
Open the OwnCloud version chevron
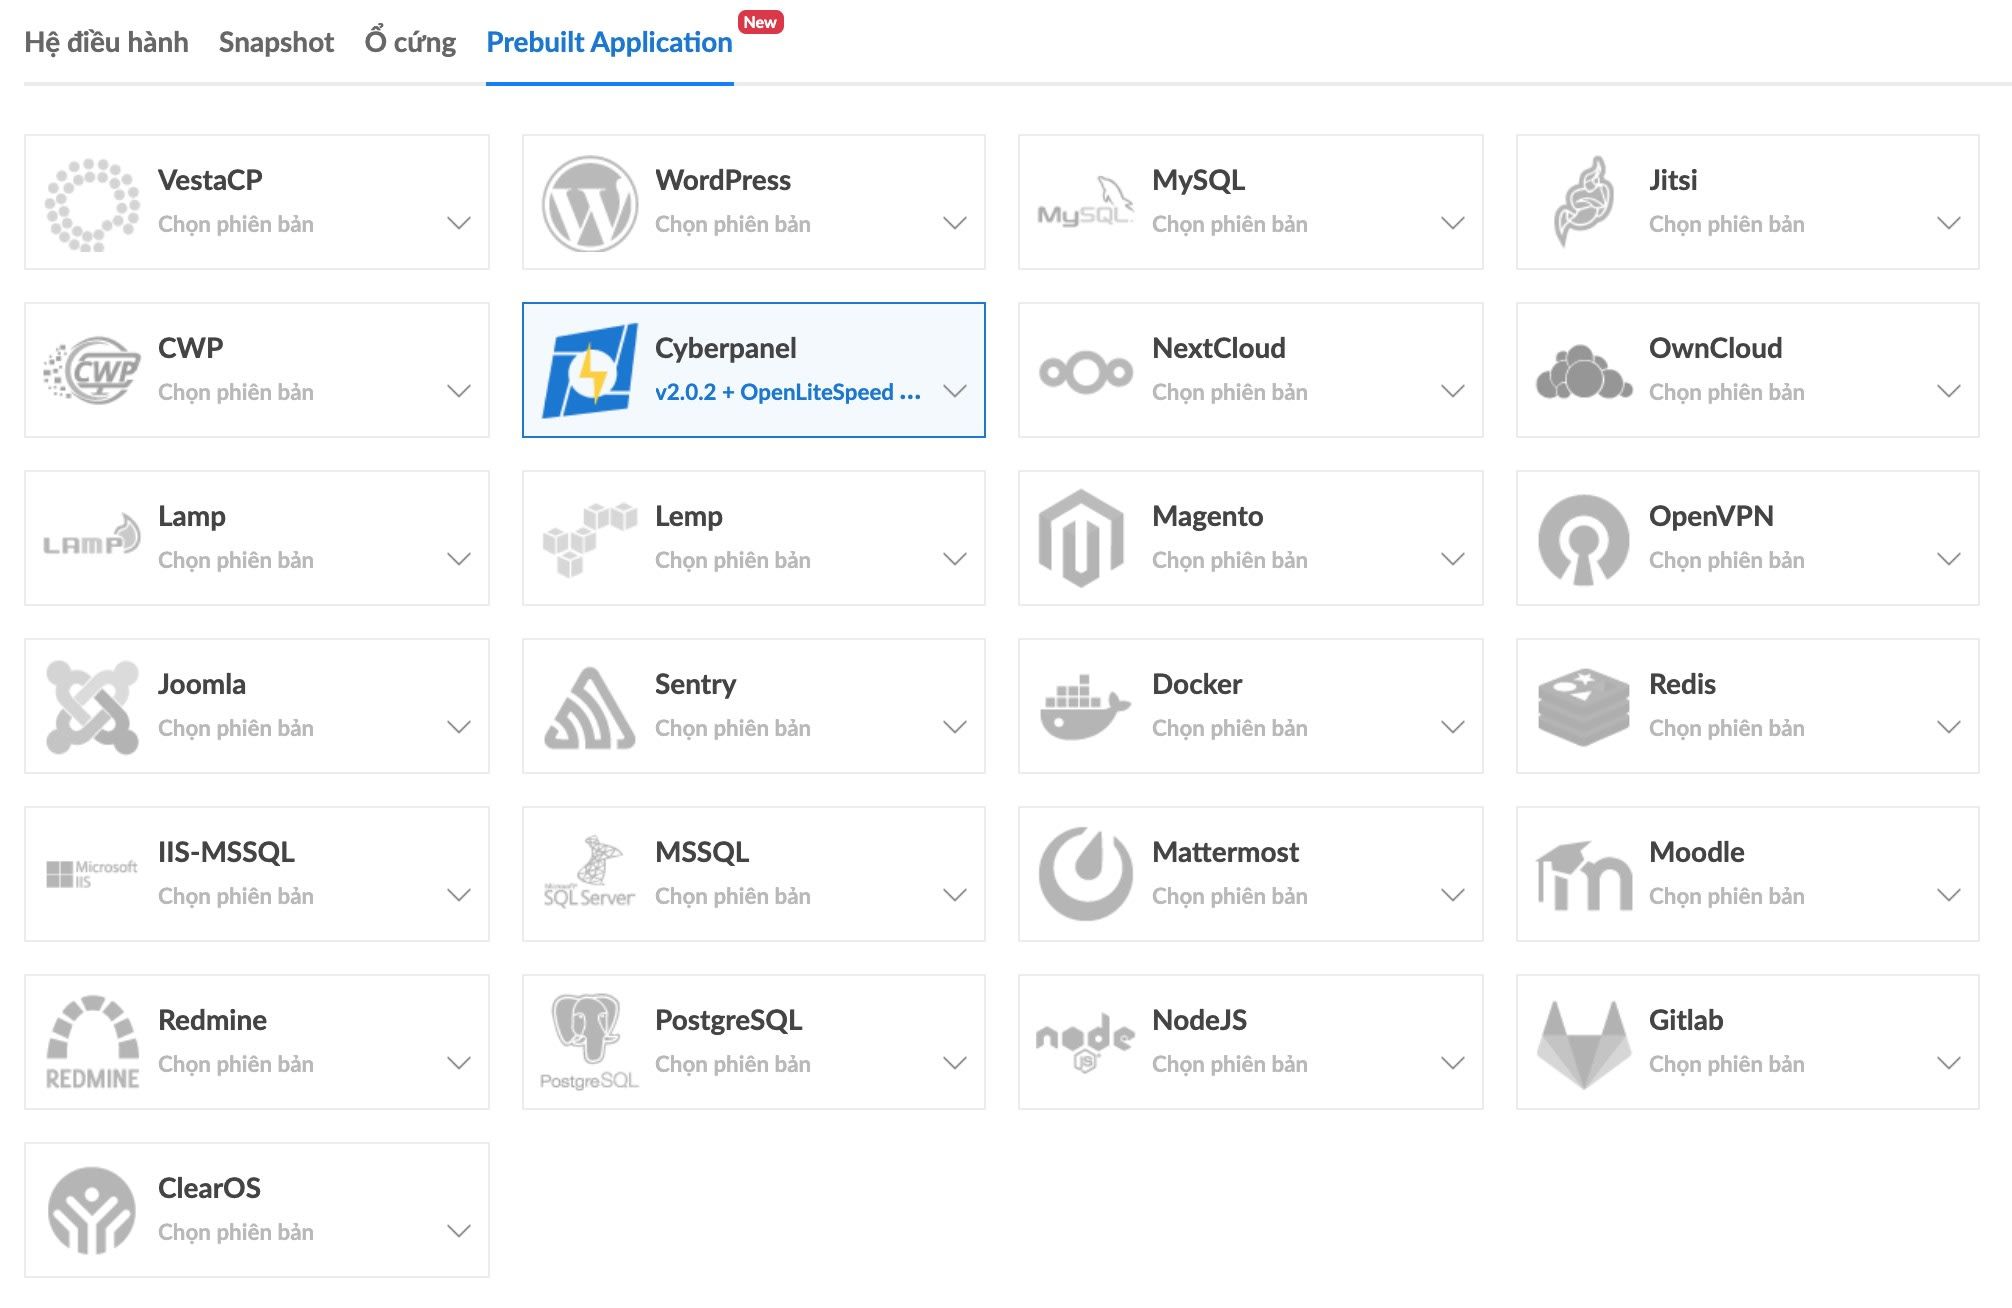[1948, 391]
